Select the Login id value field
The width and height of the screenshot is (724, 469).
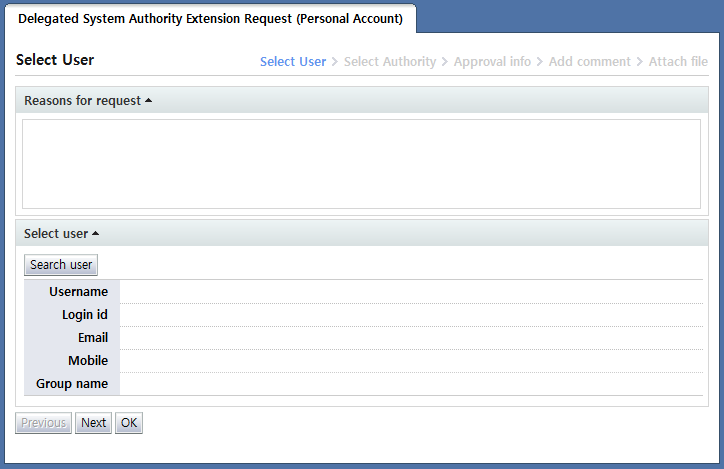pos(410,315)
